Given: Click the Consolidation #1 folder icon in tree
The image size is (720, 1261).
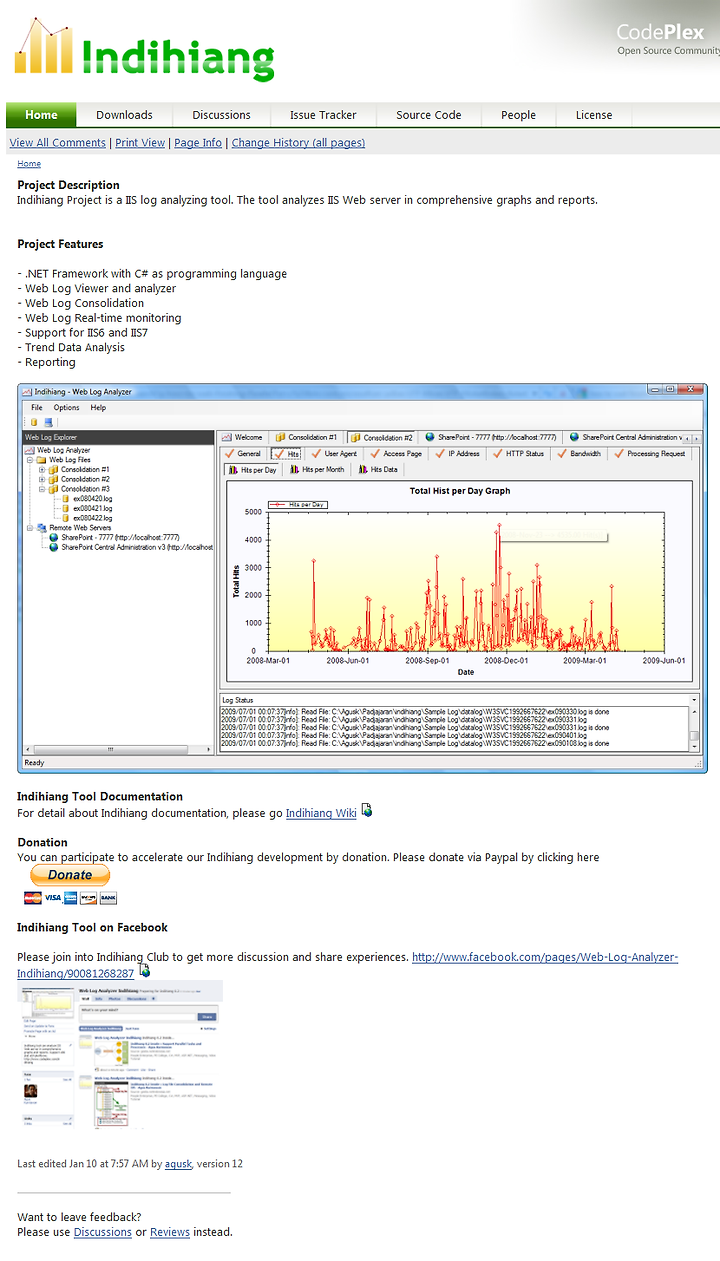Looking at the screenshot, I should [x=54, y=470].
